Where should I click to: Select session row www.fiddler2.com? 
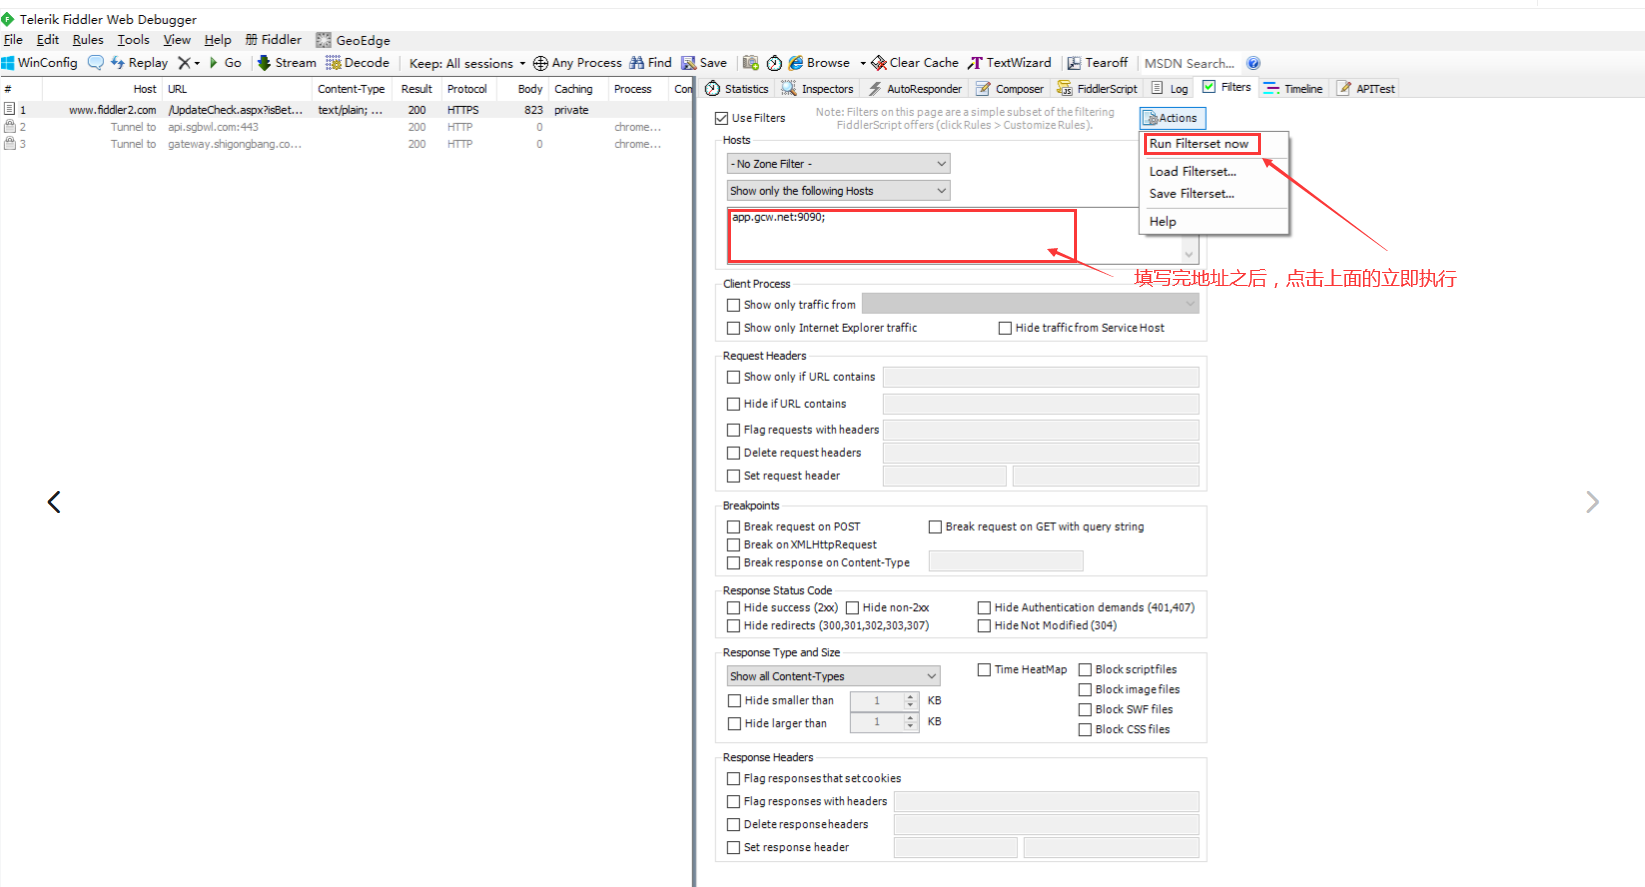[x=345, y=110]
